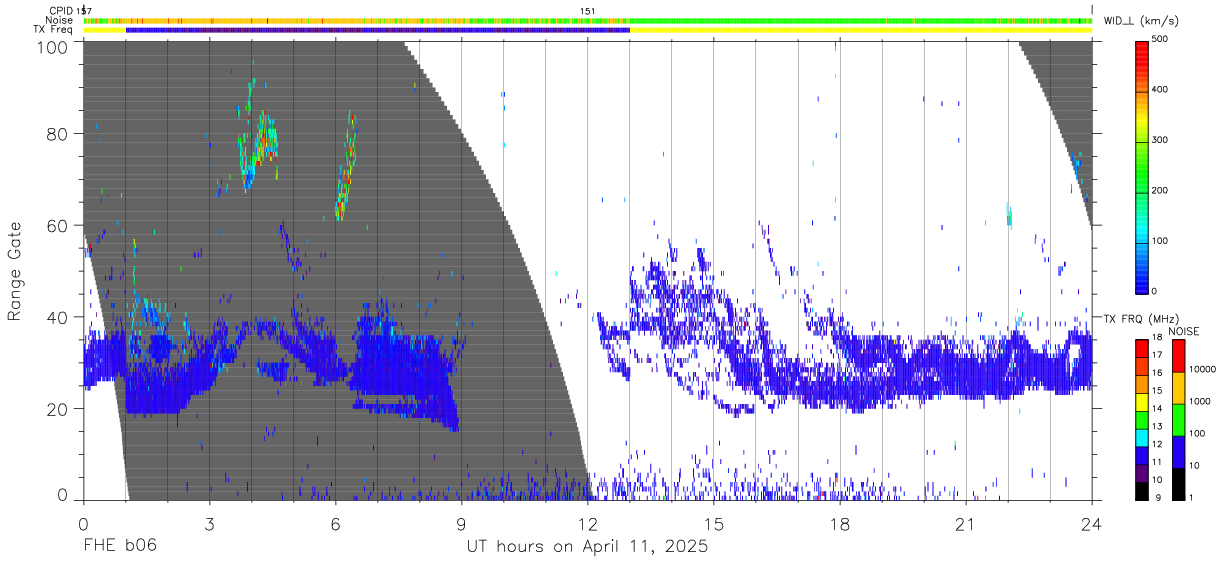Click the '12' tick on the TX frequency scale
This screenshot has height=567, width=1228.
point(1159,445)
